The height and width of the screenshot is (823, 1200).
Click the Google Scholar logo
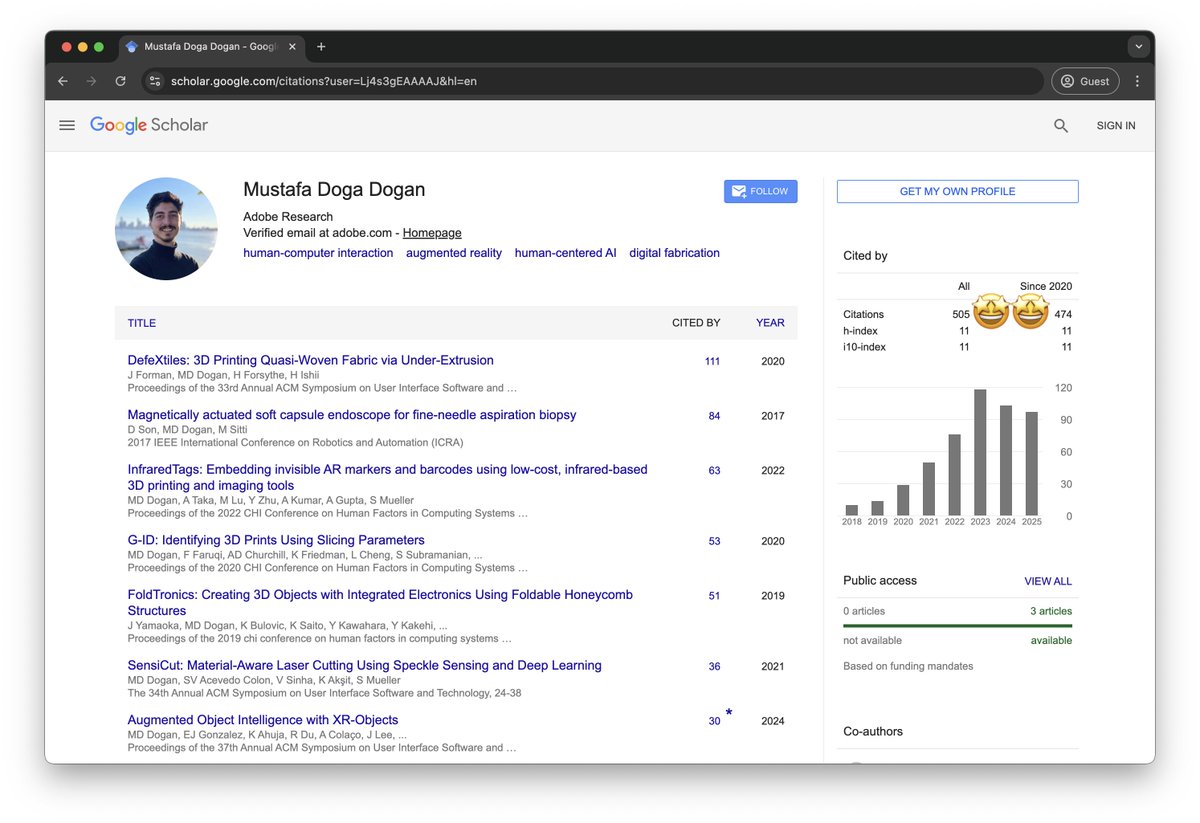tap(149, 125)
